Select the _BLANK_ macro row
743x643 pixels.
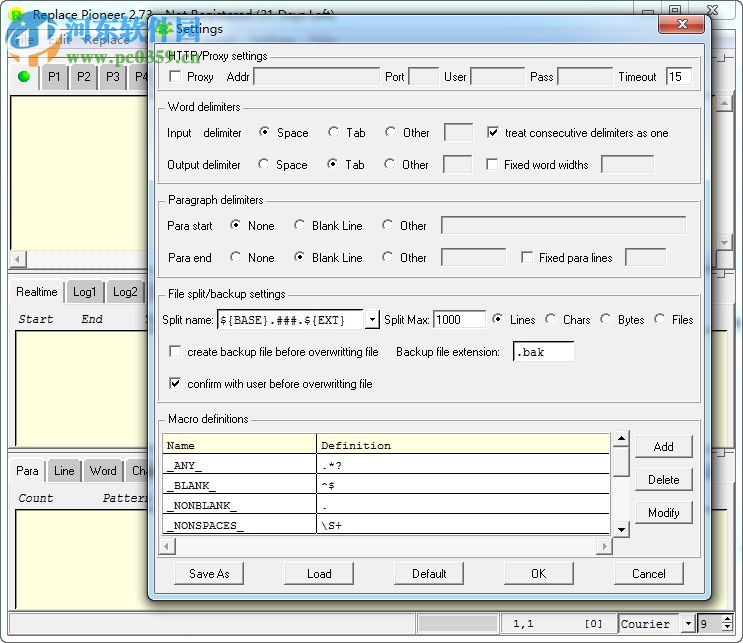point(240,485)
